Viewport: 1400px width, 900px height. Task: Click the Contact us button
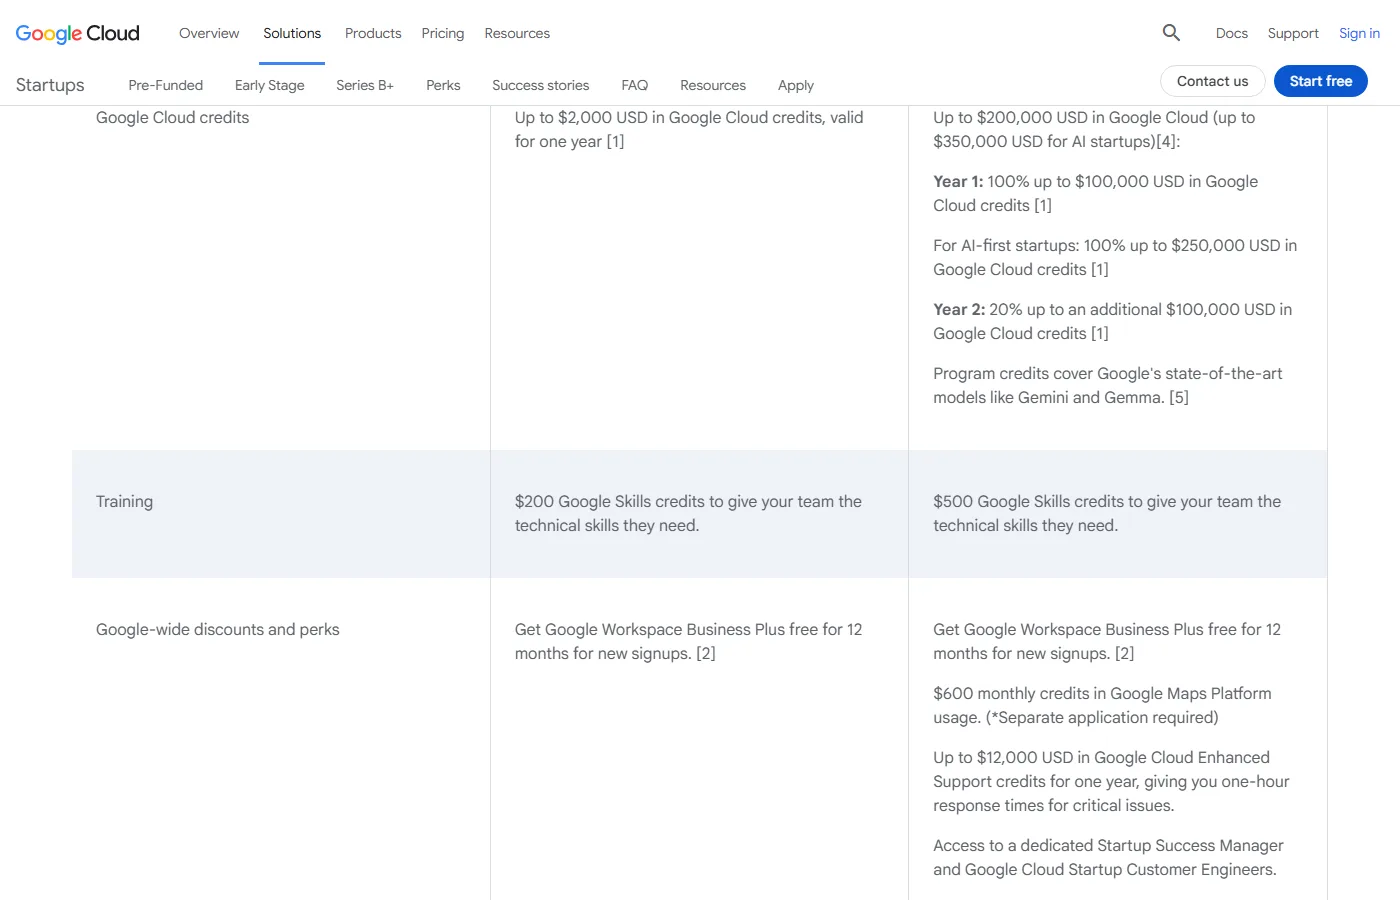[x=1213, y=81]
